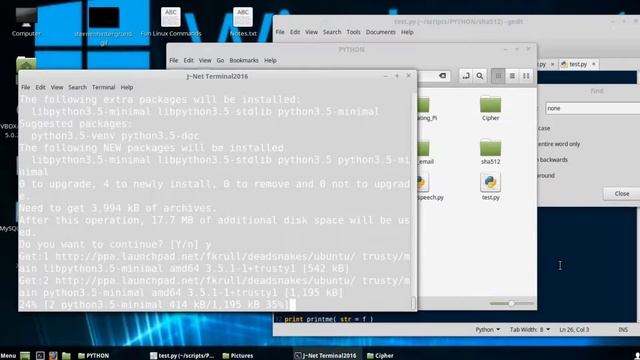Open terminal File menu
Viewport: 640px width, 360px height.
coord(25,87)
